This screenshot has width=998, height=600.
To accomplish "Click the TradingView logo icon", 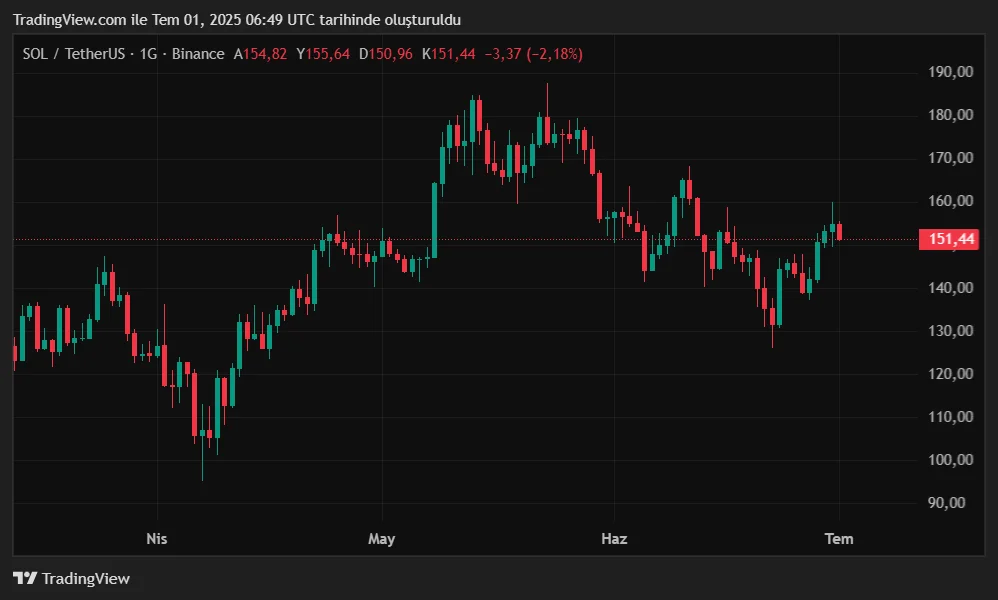I will 25,578.
